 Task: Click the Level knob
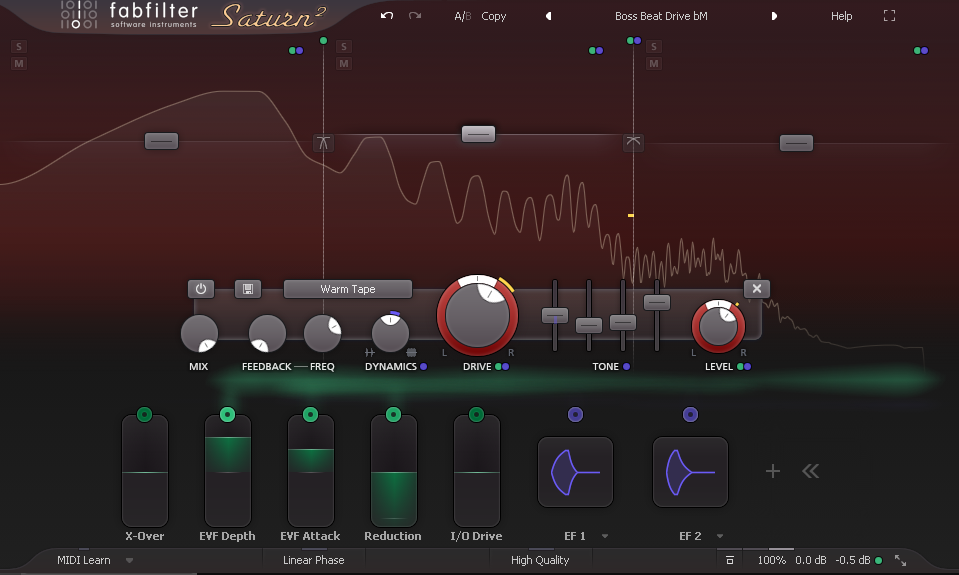click(x=718, y=327)
